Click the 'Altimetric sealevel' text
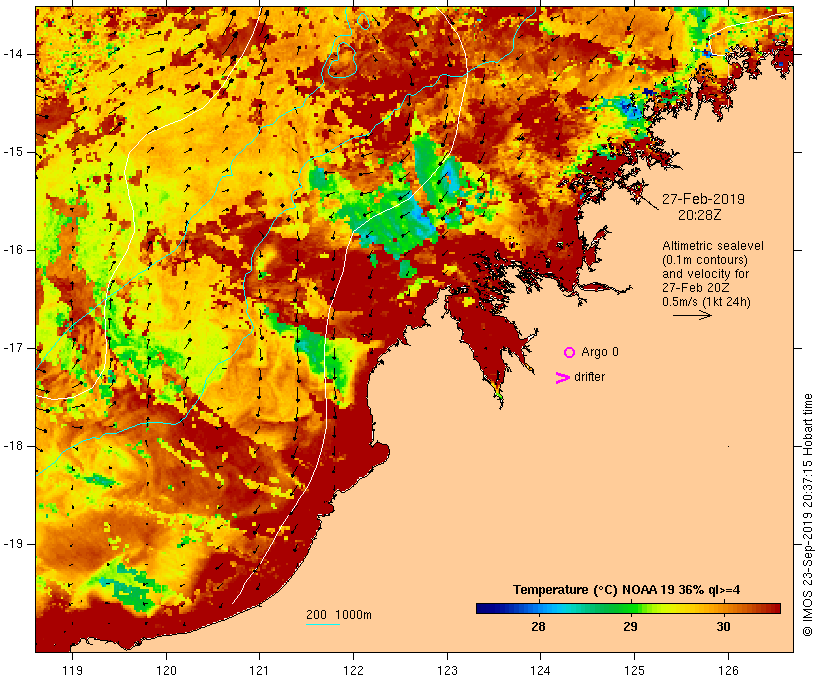The height and width of the screenshot is (680, 820). pyautogui.click(x=713, y=246)
